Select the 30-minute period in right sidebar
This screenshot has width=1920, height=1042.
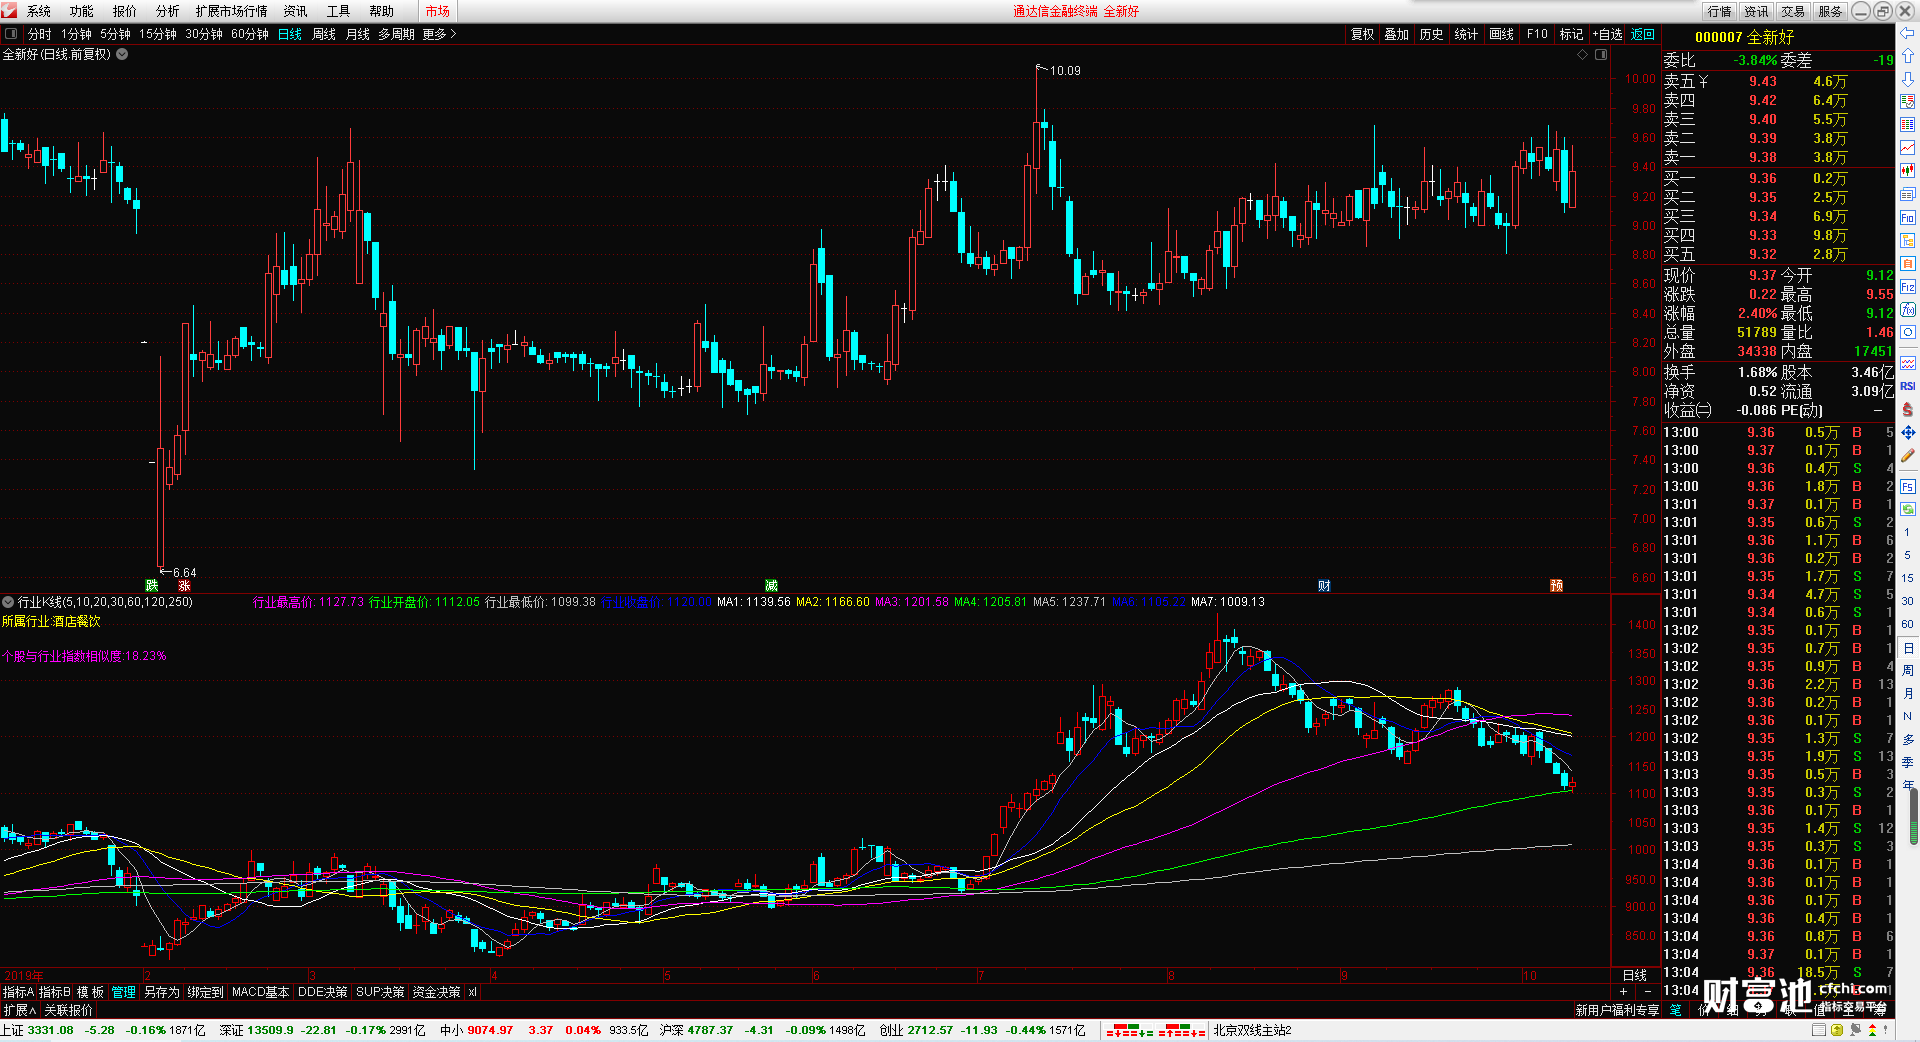point(1907,601)
